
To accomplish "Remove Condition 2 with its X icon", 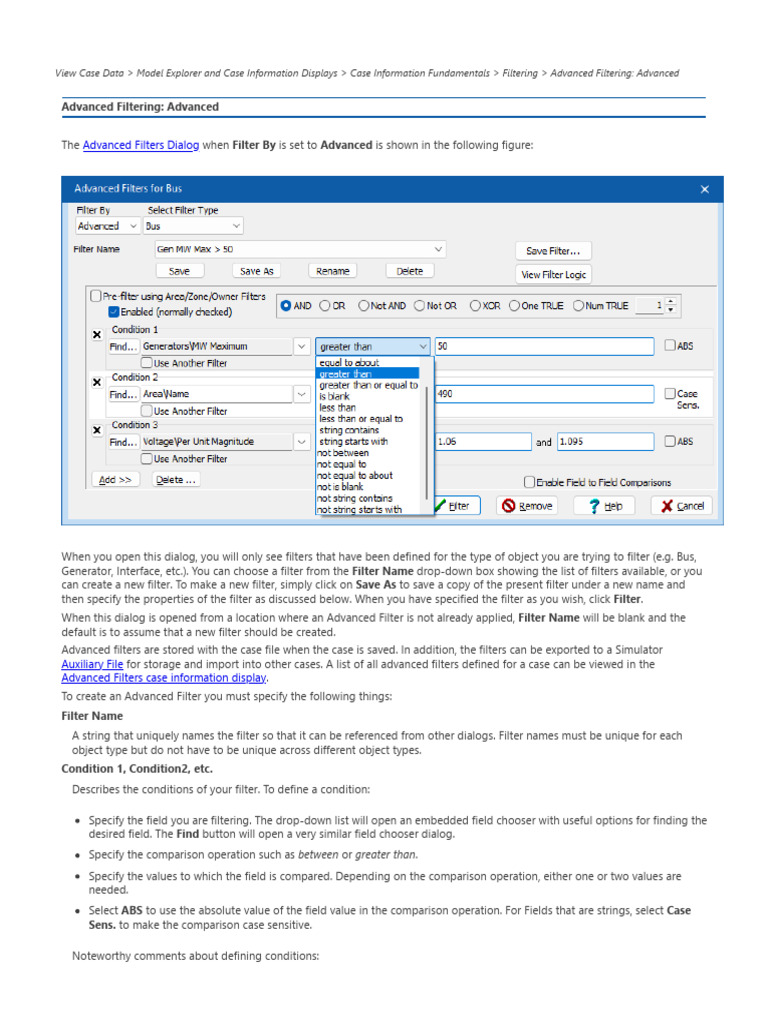I will 97,382.
